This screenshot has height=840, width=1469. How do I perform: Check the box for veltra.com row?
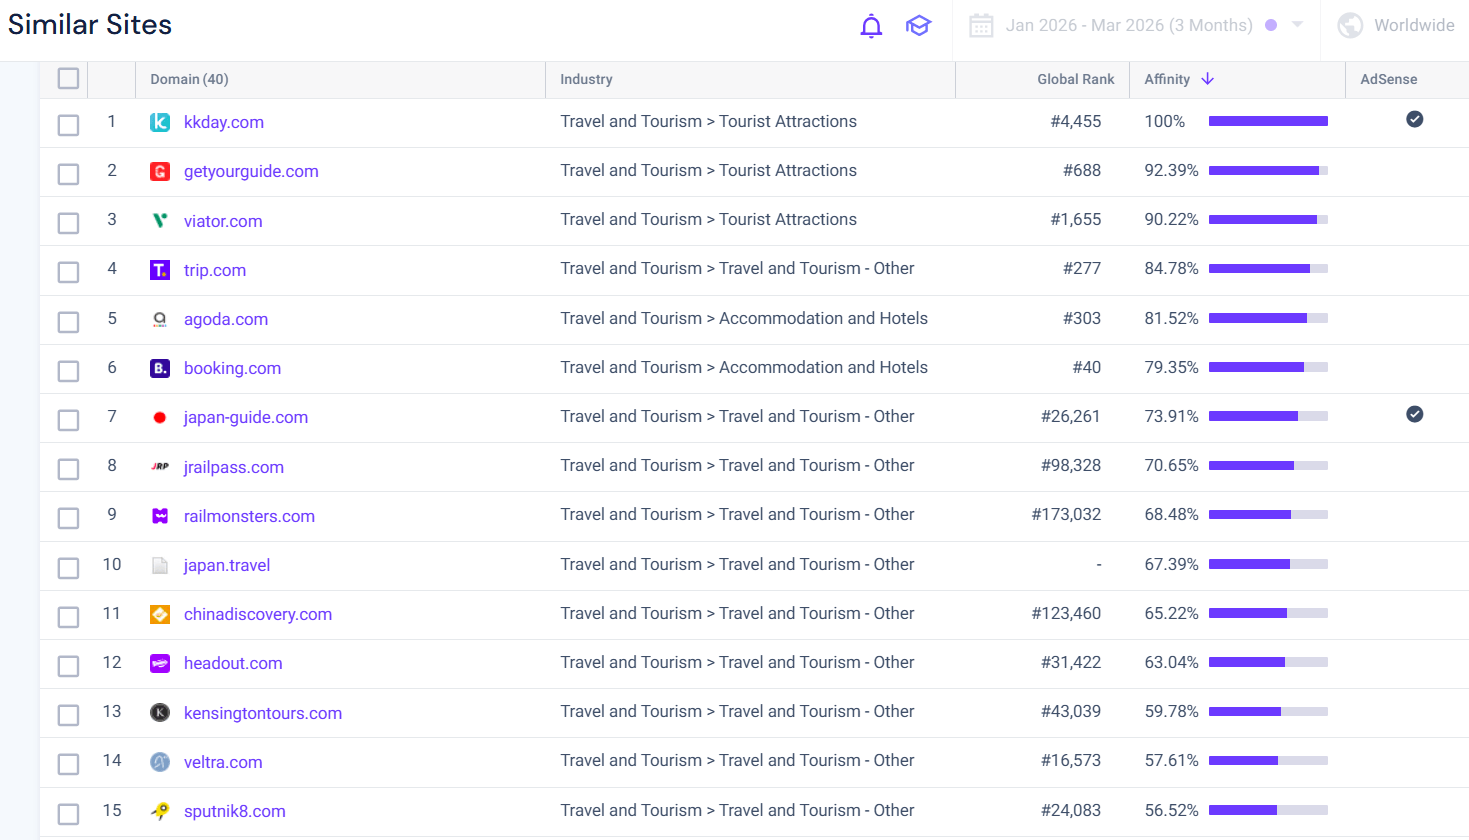tap(68, 764)
